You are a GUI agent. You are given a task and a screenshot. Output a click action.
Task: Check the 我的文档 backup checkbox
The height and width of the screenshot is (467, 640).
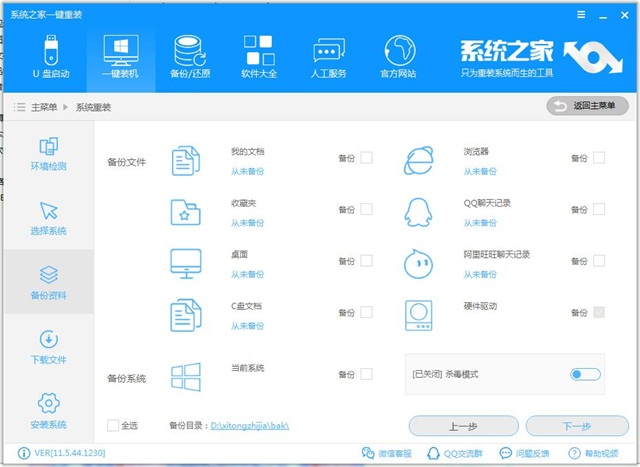pos(366,158)
